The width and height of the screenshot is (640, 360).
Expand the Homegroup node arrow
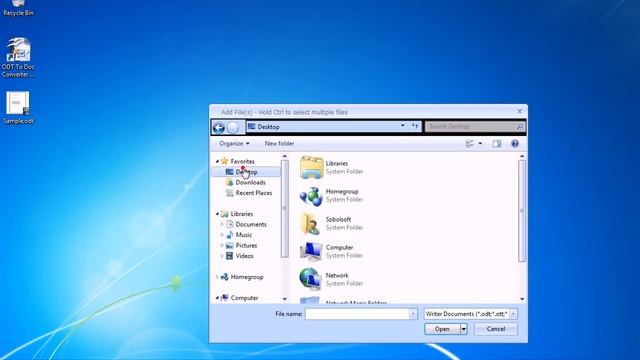tap(217, 277)
